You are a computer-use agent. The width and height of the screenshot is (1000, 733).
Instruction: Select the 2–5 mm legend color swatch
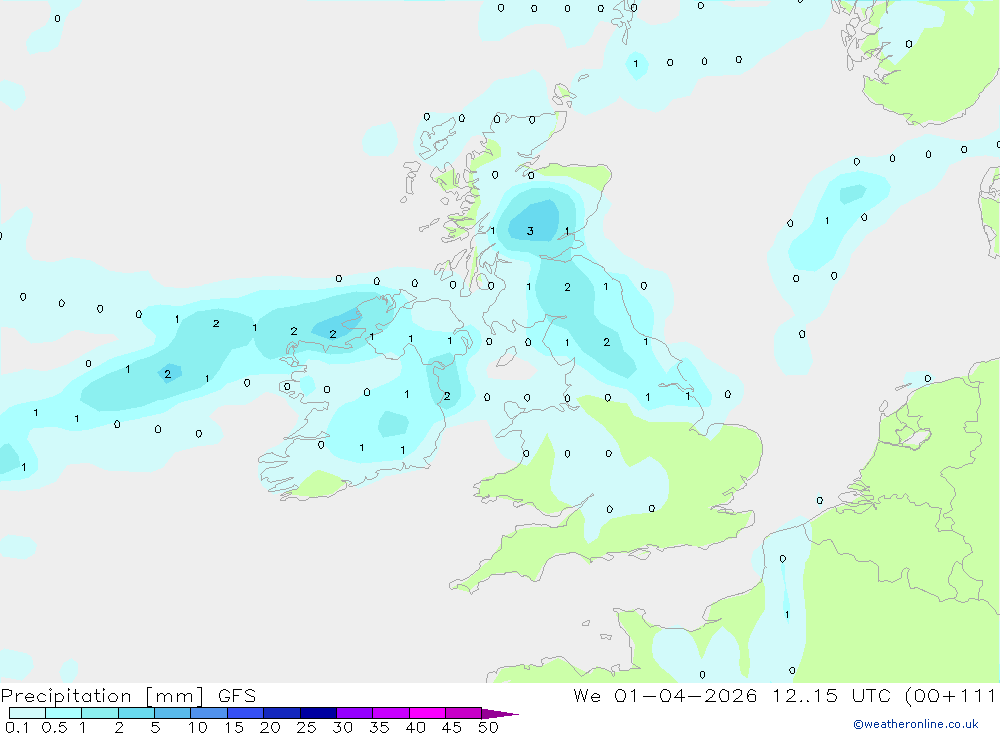click(136, 713)
